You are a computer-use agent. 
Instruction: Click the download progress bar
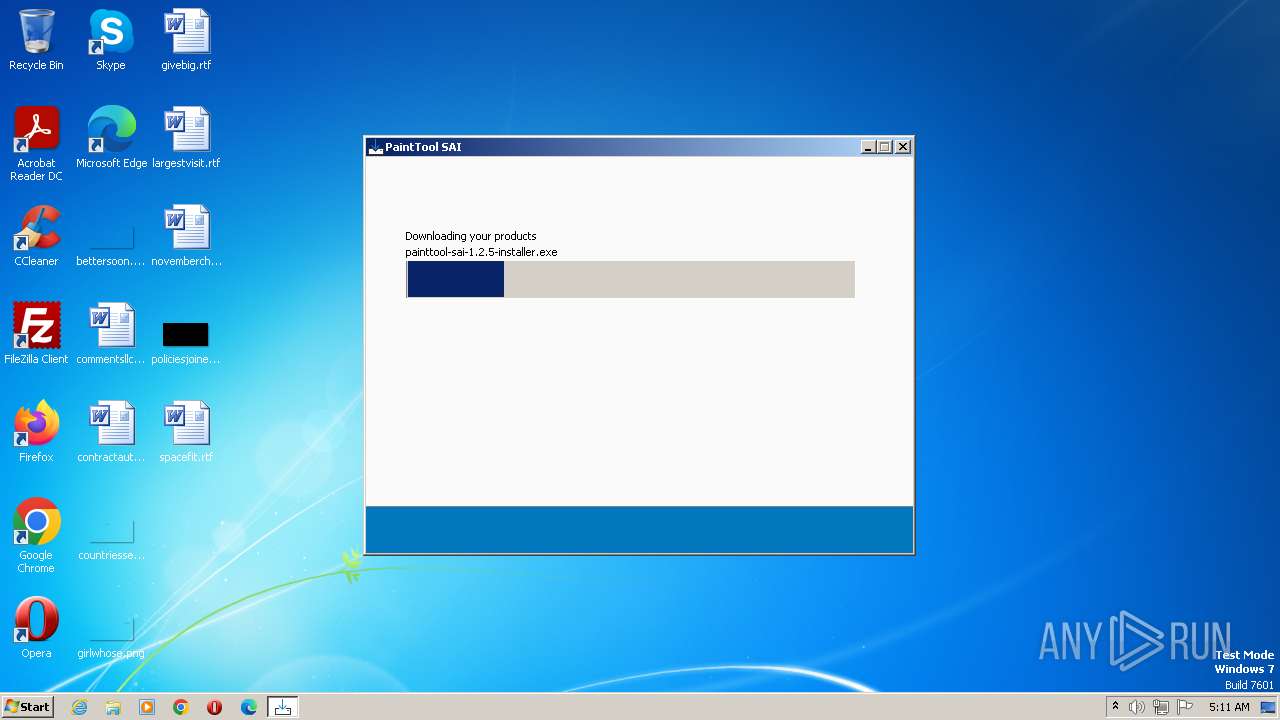pyautogui.click(x=630, y=279)
